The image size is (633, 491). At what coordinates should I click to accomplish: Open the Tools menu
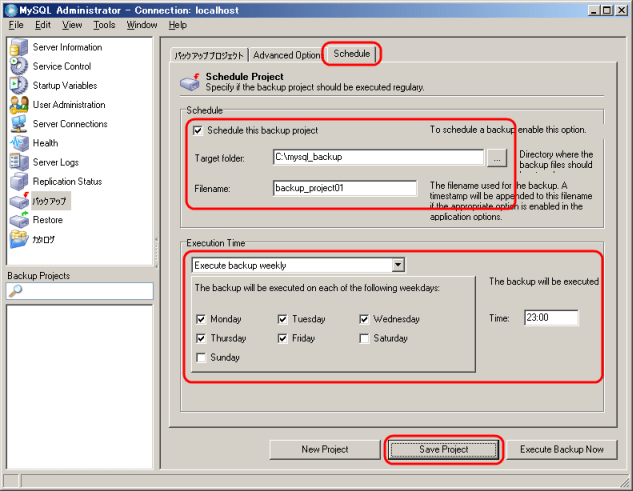click(104, 24)
